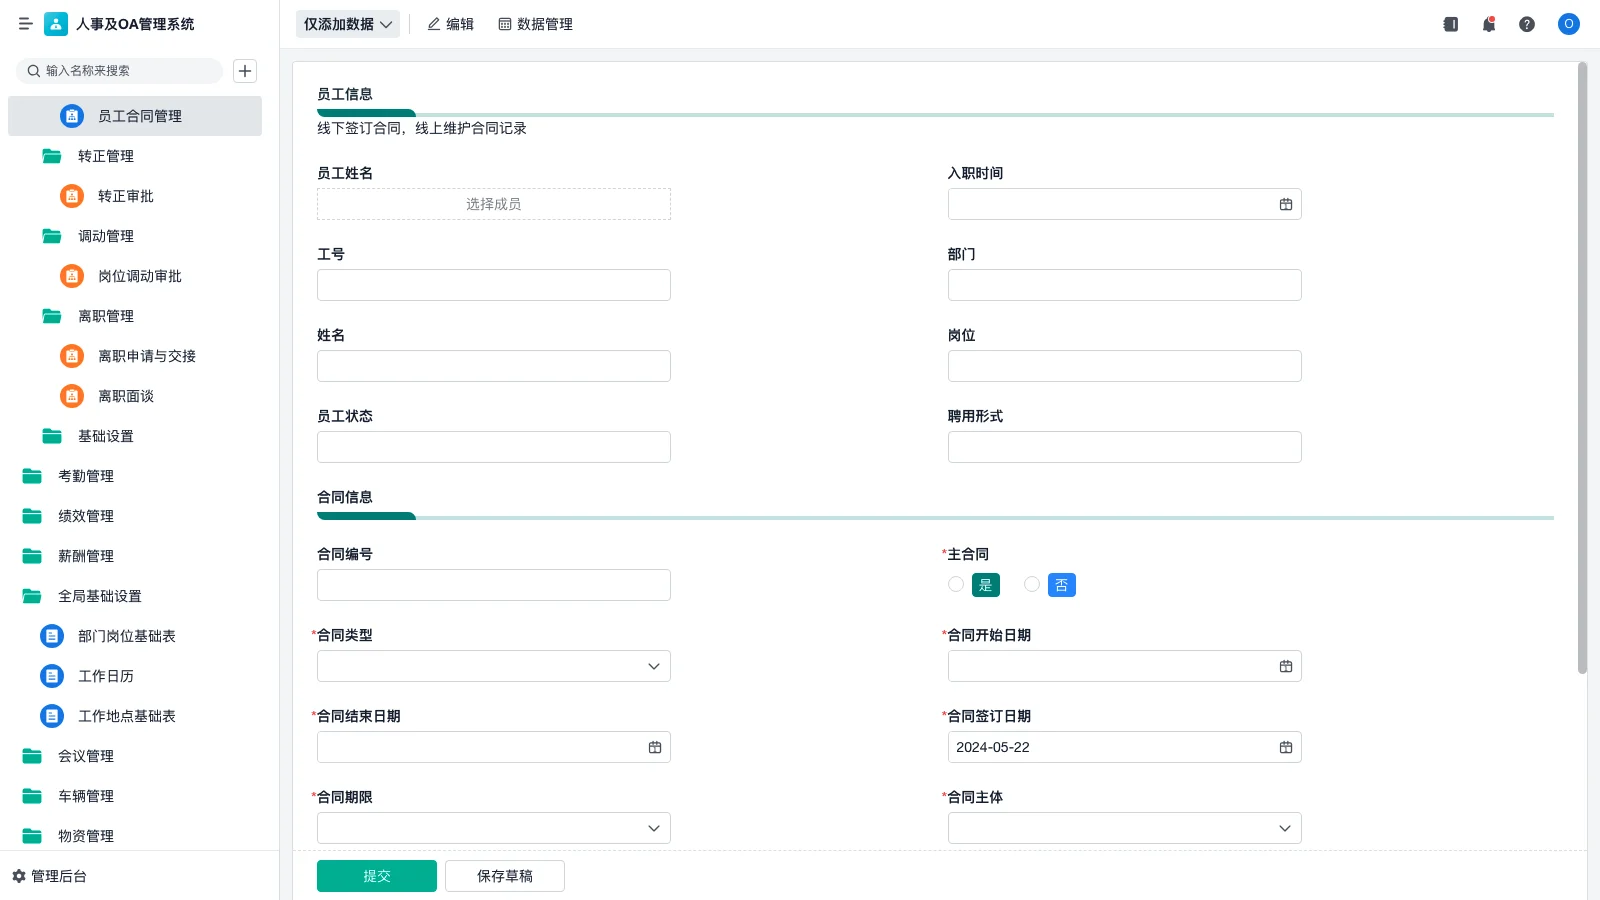
Task: Open 转正审批 approval form icon
Action: pyautogui.click(x=71, y=196)
